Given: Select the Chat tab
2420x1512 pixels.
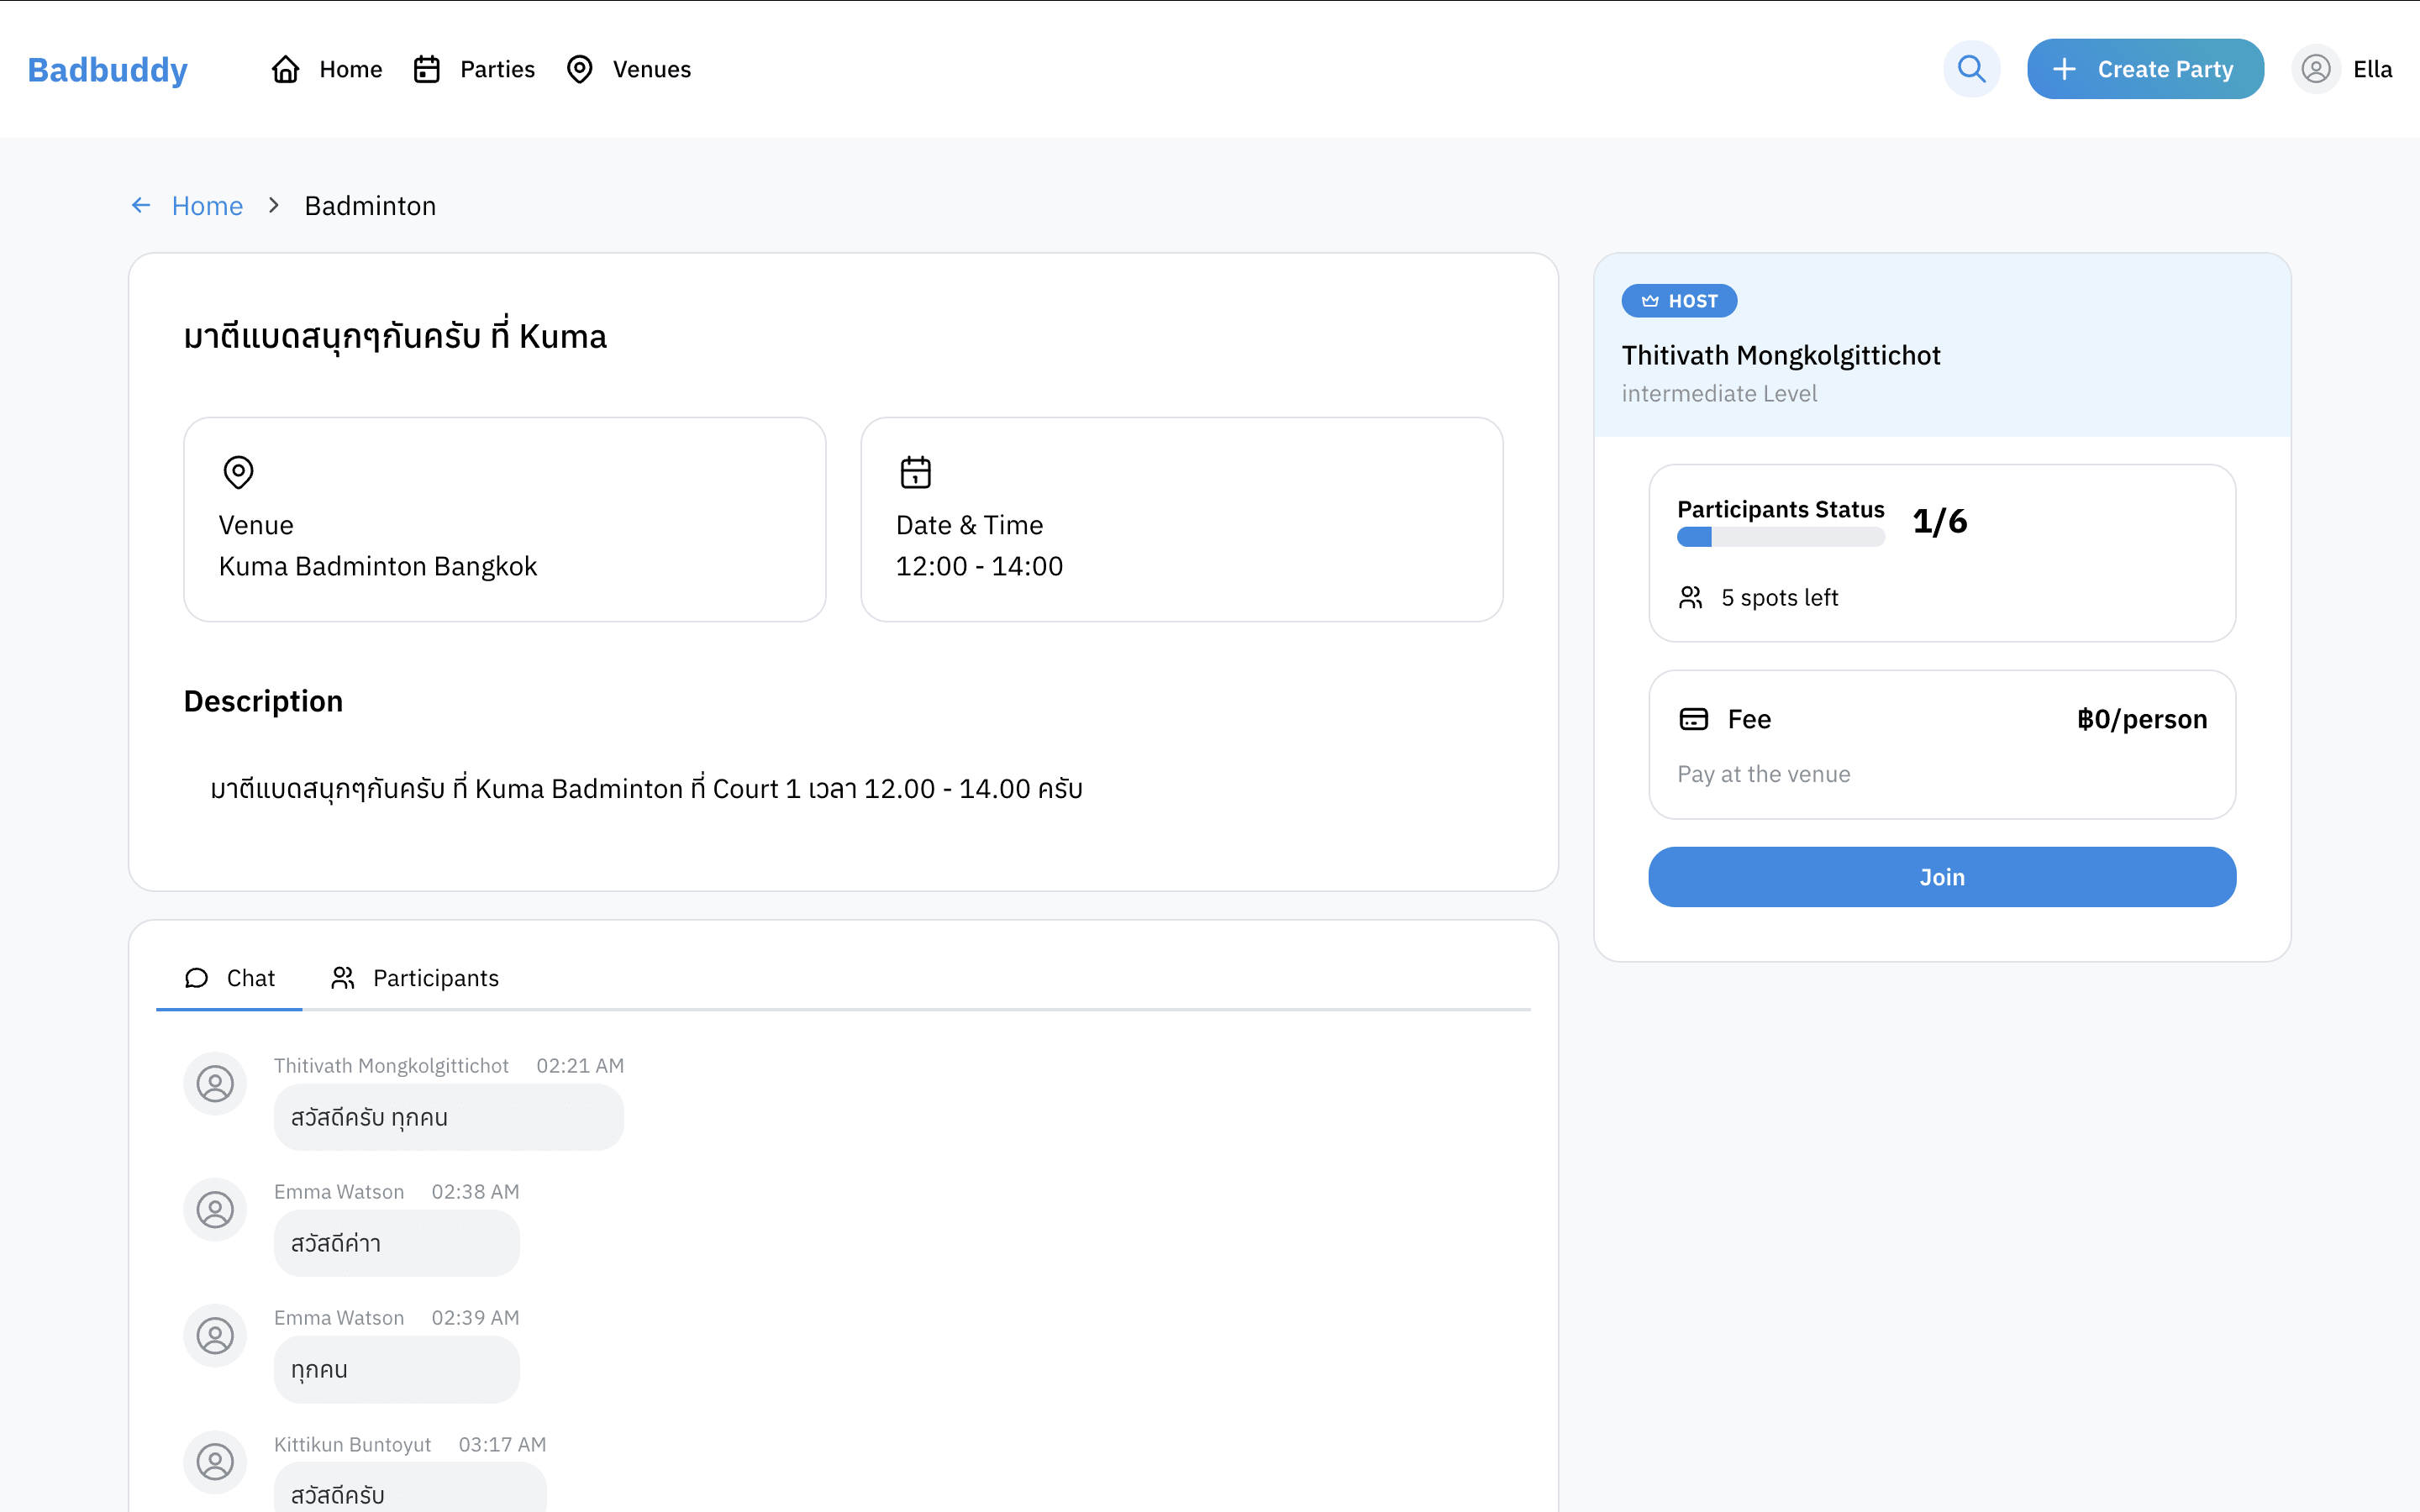Looking at the screenshot, I should tap(230, 977).
